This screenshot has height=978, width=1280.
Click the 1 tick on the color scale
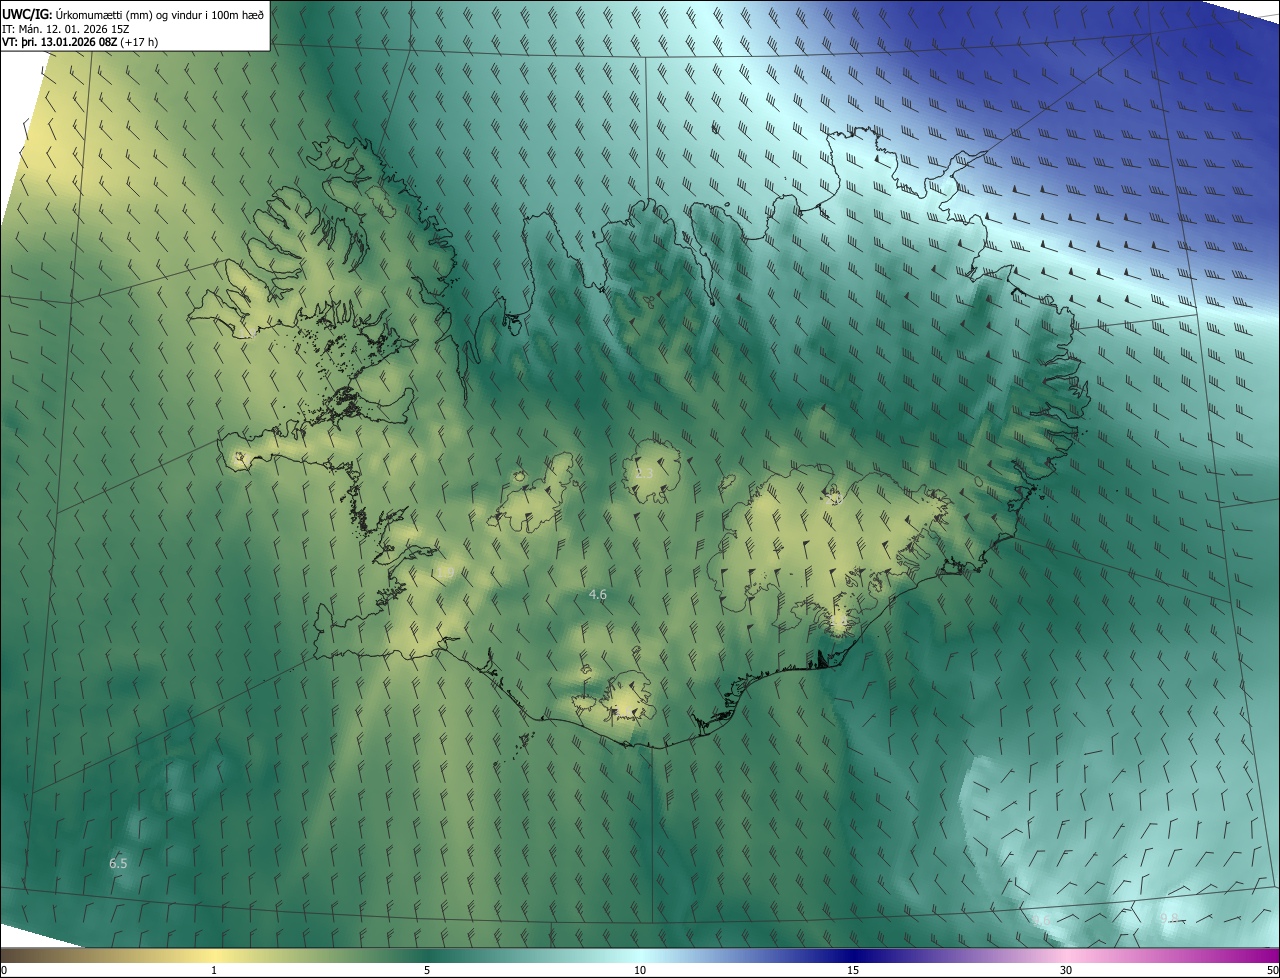(214, 970)
